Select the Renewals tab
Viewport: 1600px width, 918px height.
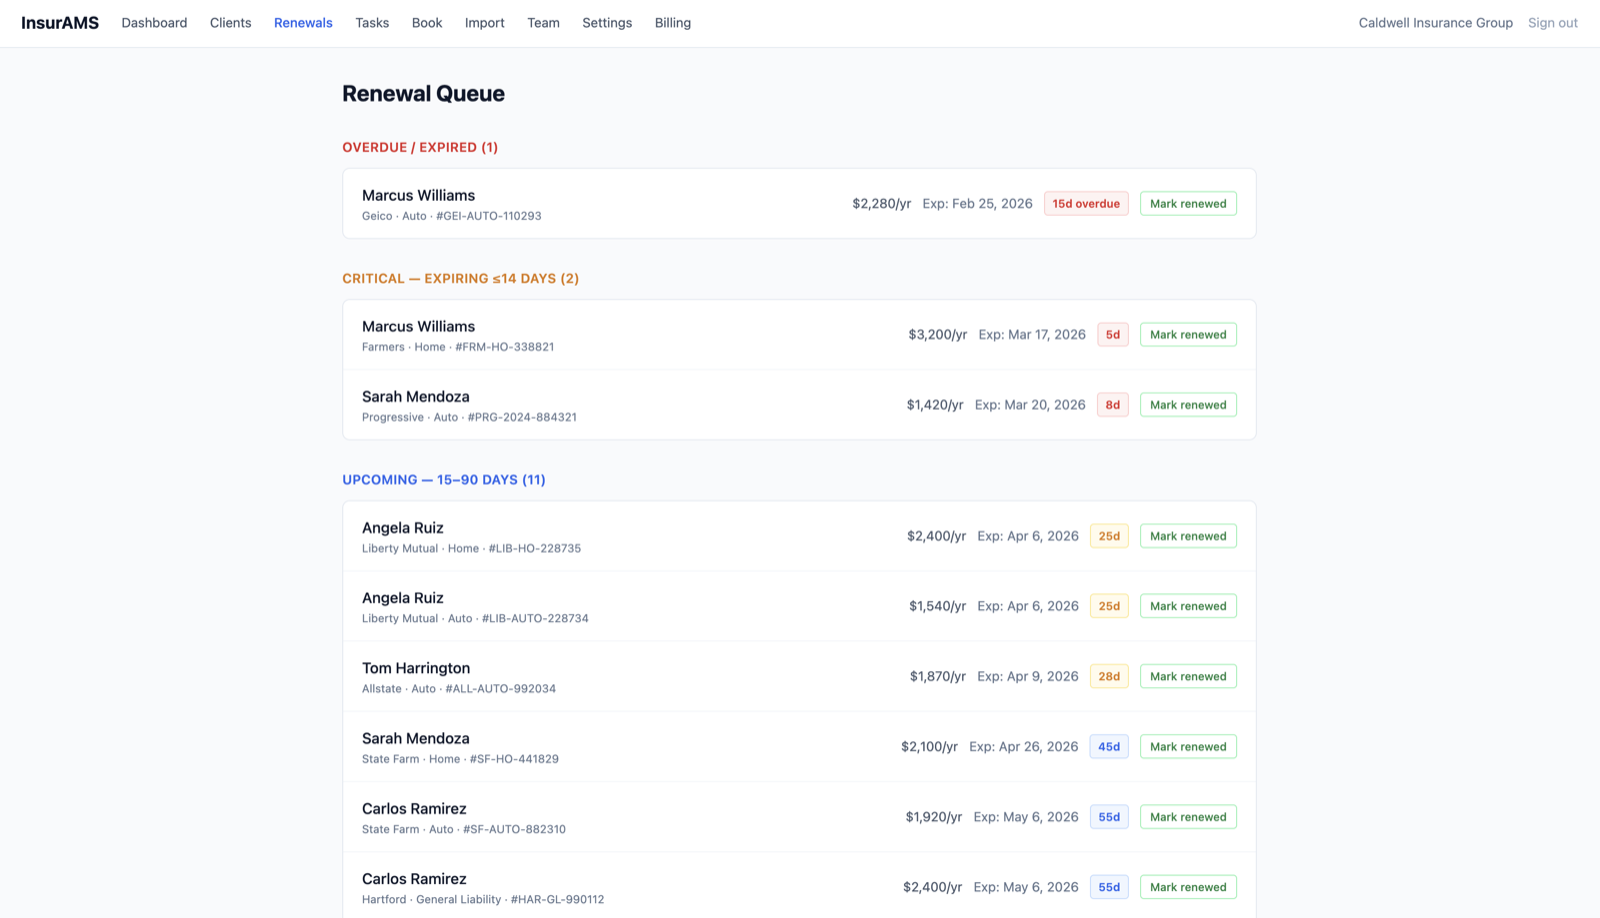click(x=303, y=22)
